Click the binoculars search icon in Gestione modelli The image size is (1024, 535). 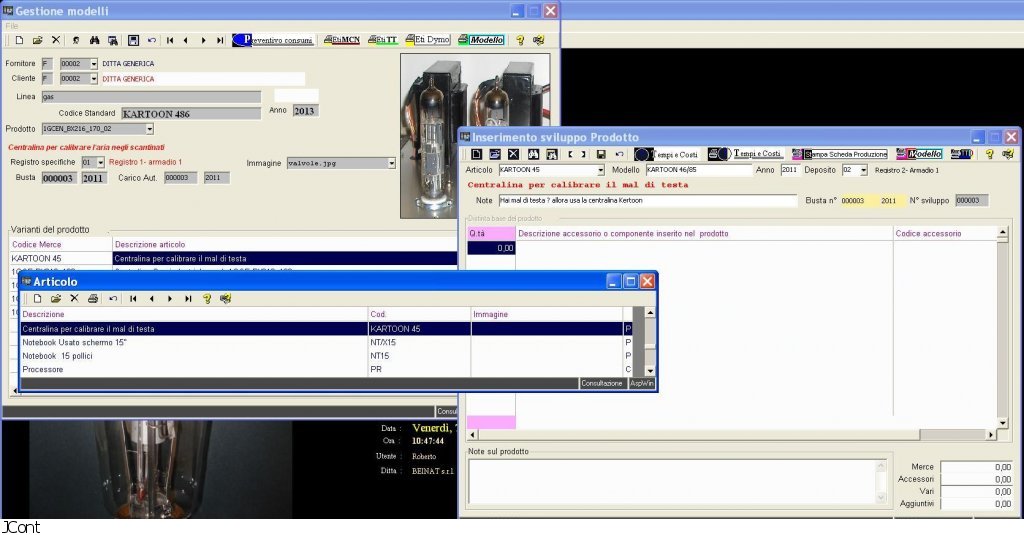pyautogui.click(x=94, y=40)
